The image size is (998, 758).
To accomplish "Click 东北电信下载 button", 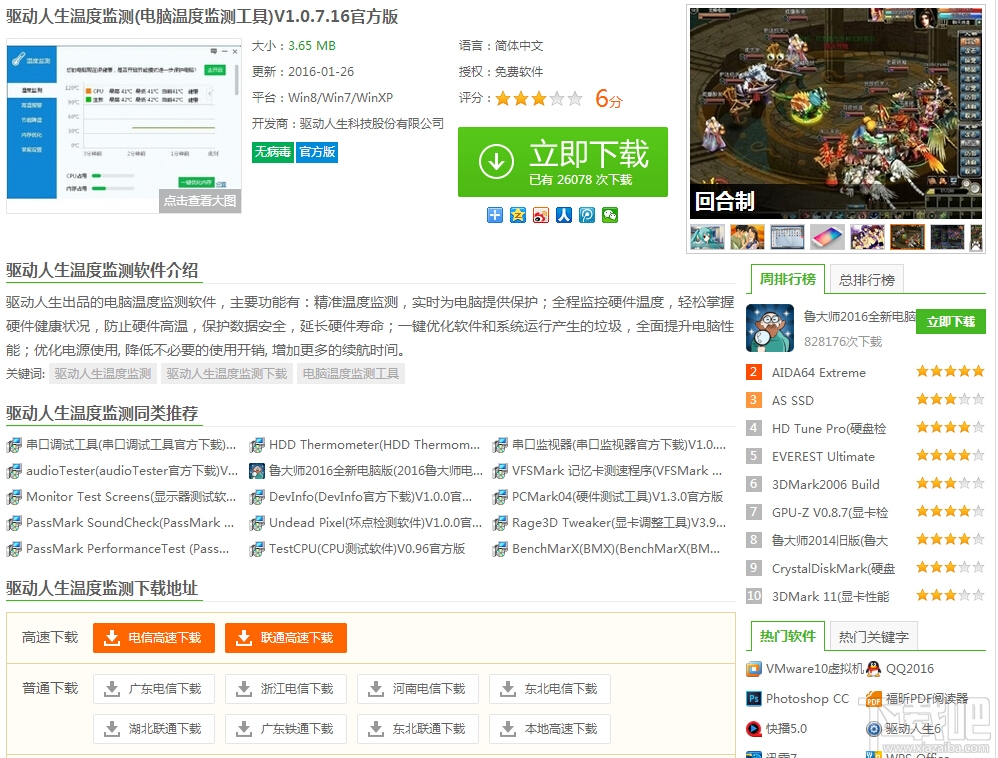I will pos(550,689).
